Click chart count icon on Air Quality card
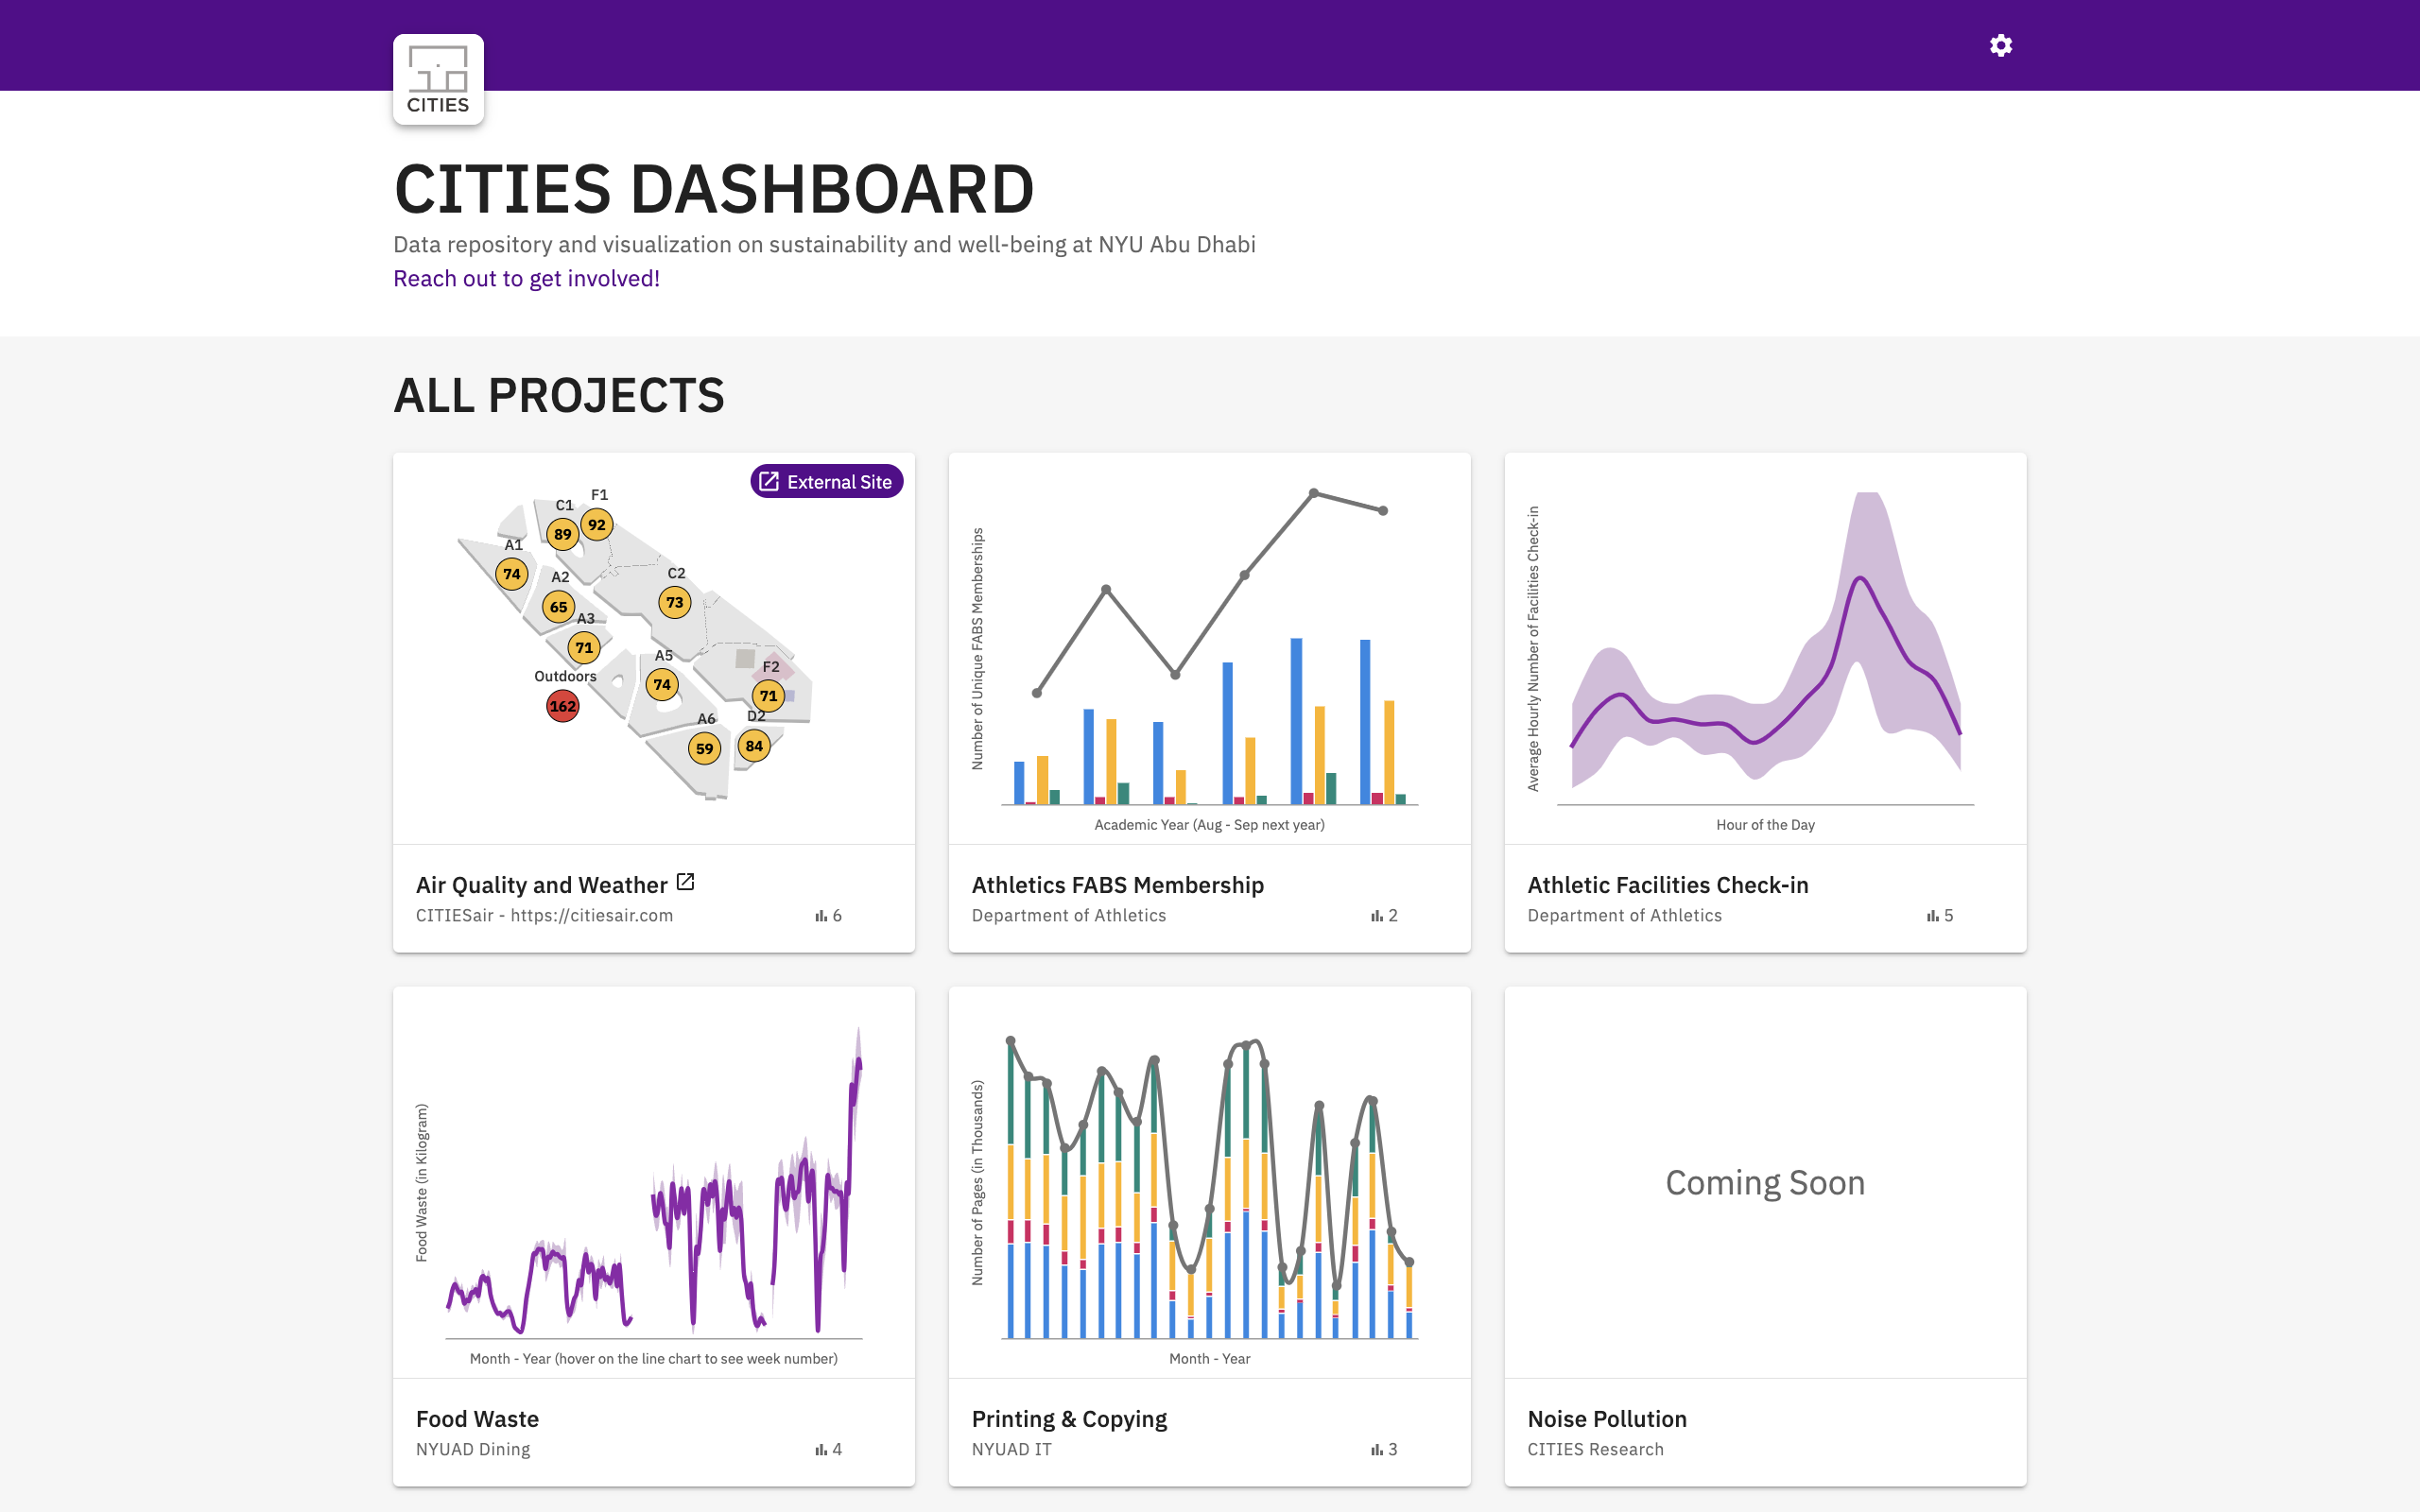This screenshot has height=1512, width=2420. (821, 916)
